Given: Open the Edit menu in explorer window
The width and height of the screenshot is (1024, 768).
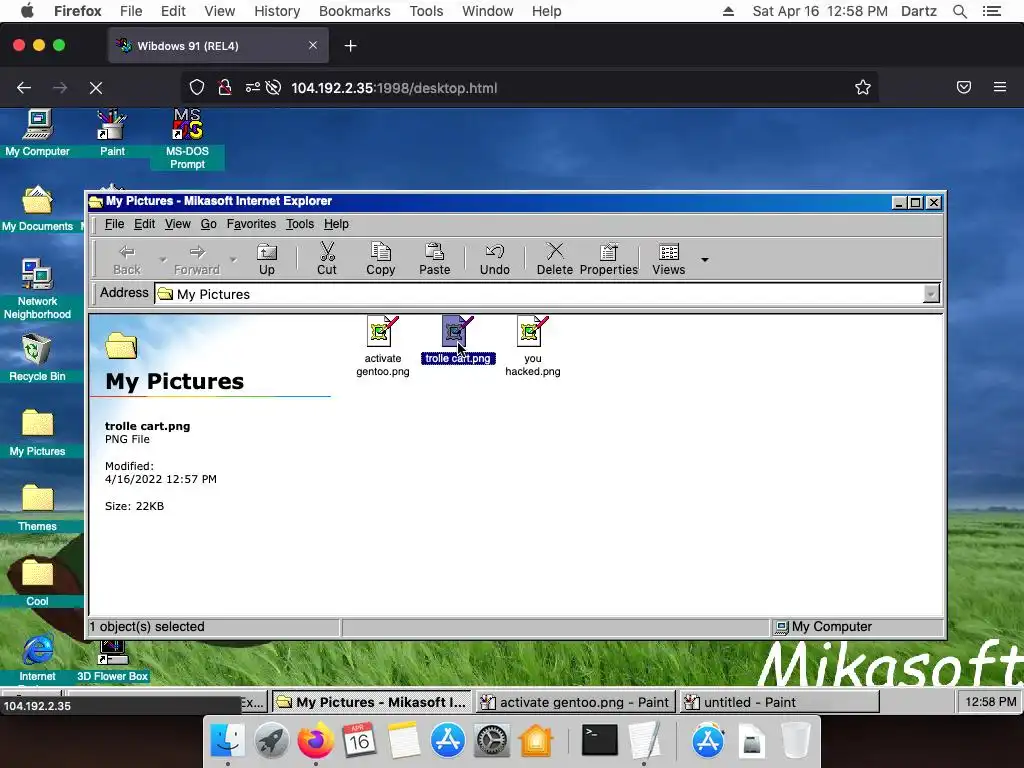Looking at the screenshot, I should pos(144,224).
